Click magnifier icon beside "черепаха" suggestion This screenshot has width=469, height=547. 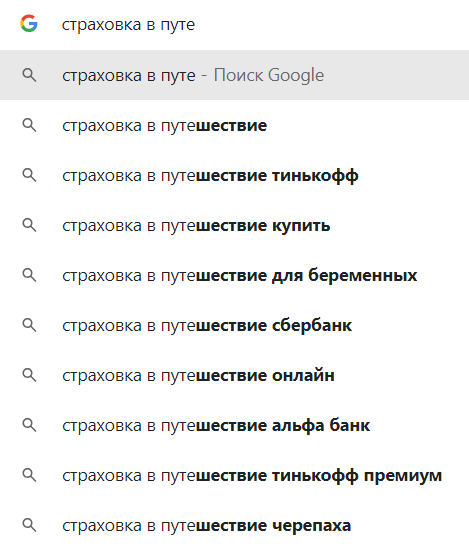click(29, 525)
